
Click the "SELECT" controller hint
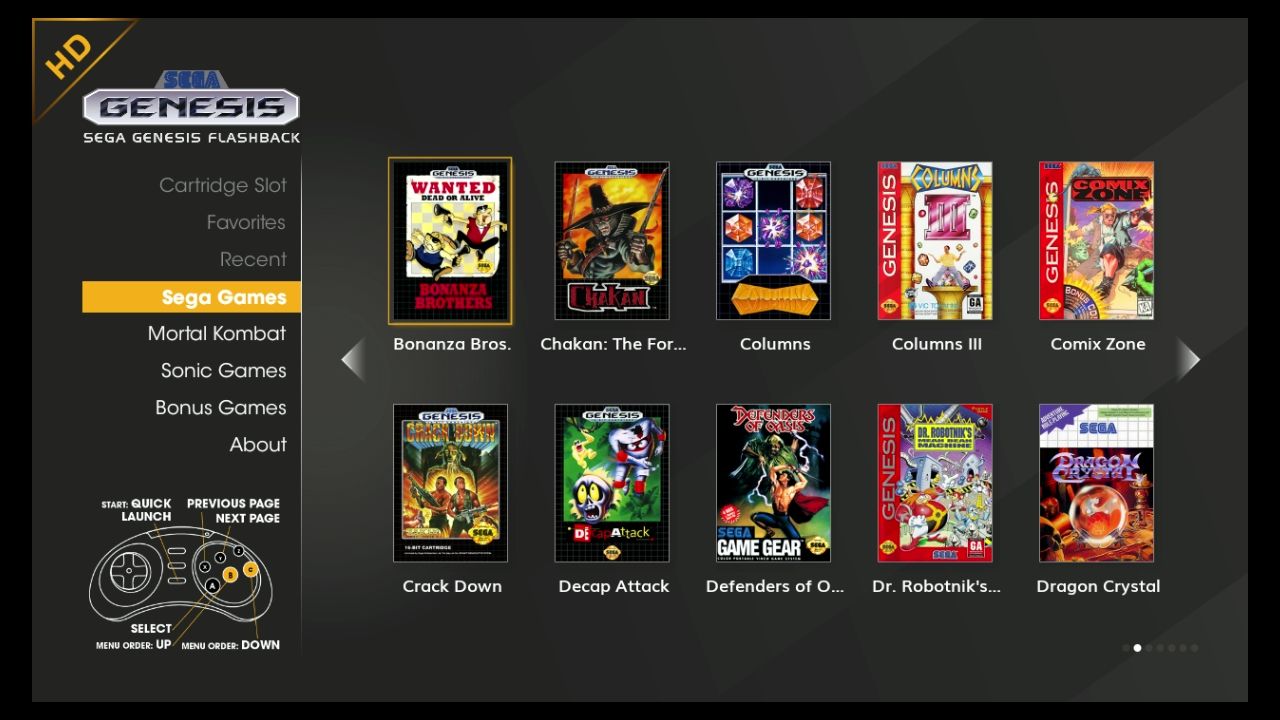pos(151,629)
